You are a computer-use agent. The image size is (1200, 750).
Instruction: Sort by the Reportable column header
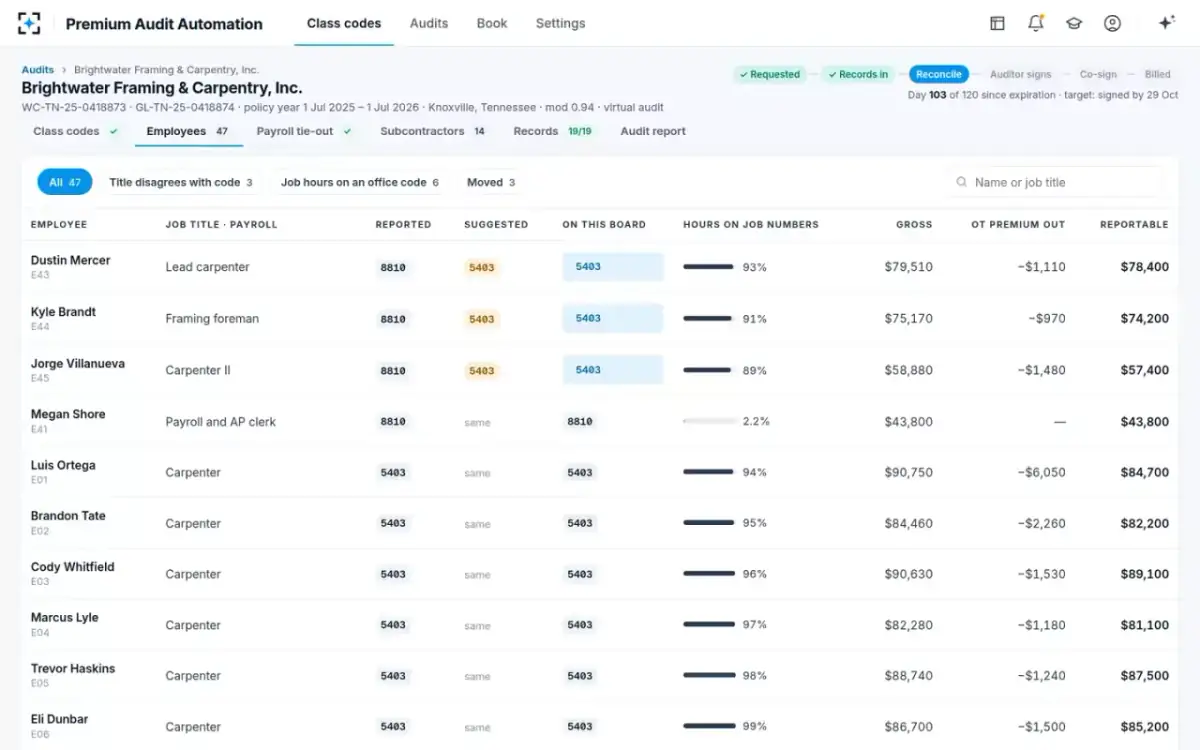pyautogui.click(x=1134, y=224)
